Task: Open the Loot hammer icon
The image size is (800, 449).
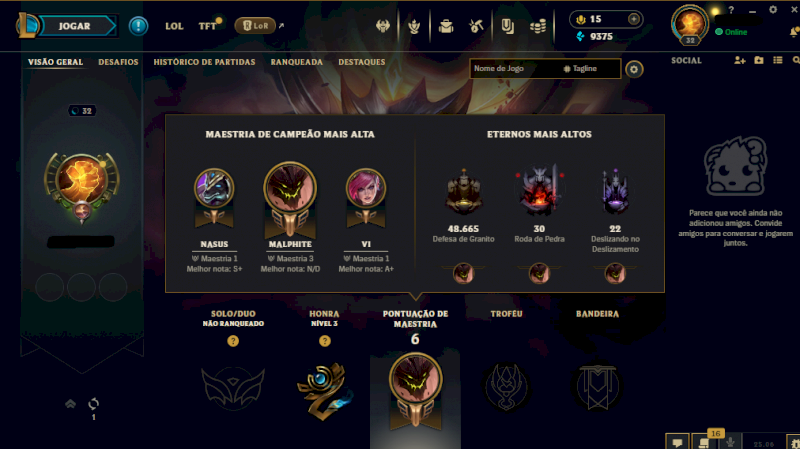Action: (x=476, y=26)
